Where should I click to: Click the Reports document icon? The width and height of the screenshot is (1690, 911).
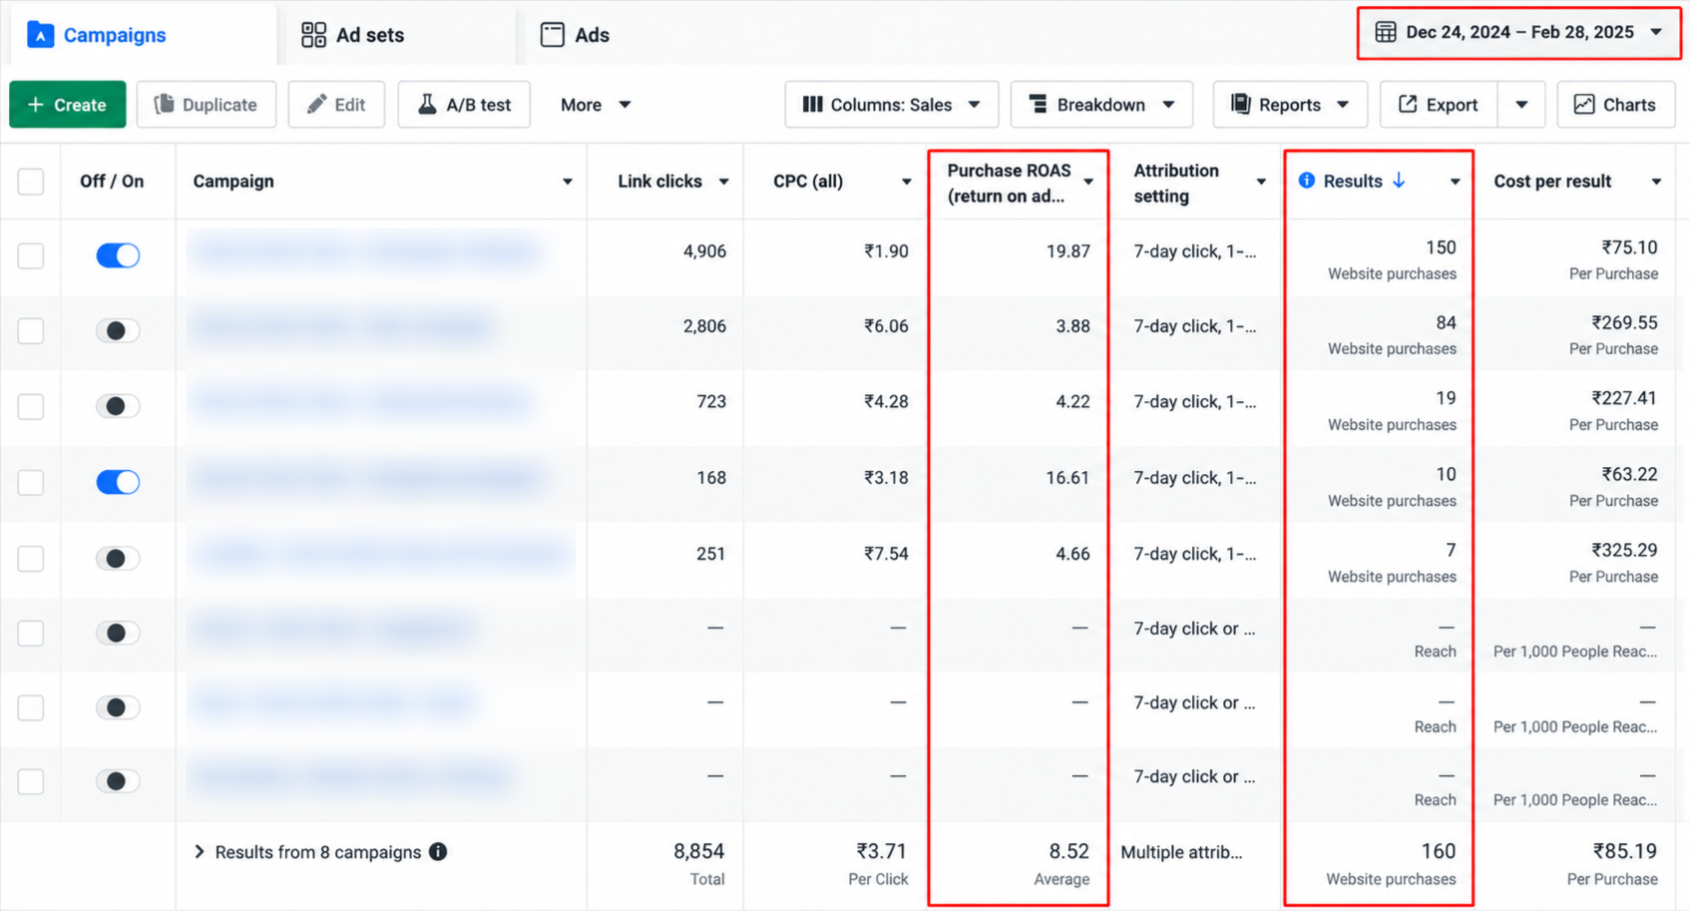tap(1241, 104)
